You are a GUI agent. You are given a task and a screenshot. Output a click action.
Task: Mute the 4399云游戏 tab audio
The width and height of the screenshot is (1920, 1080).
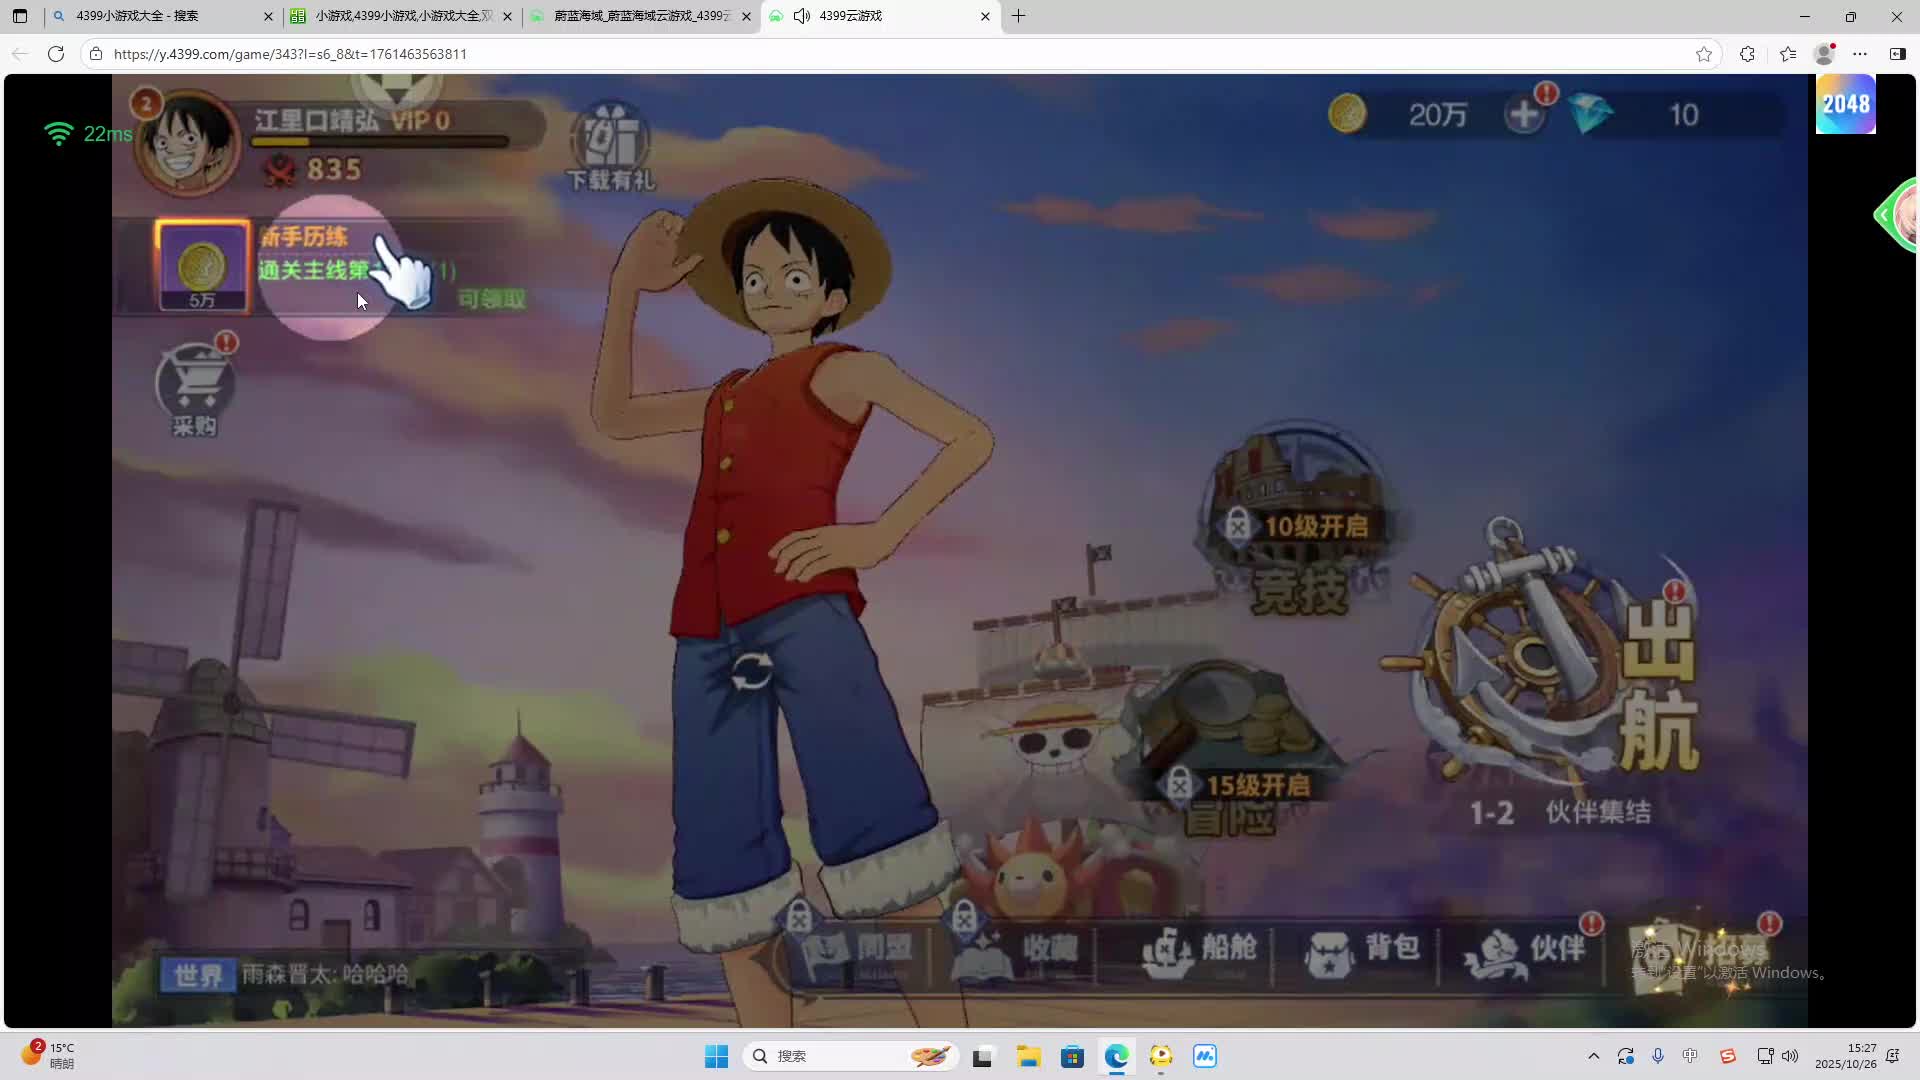tap(802, 16)
